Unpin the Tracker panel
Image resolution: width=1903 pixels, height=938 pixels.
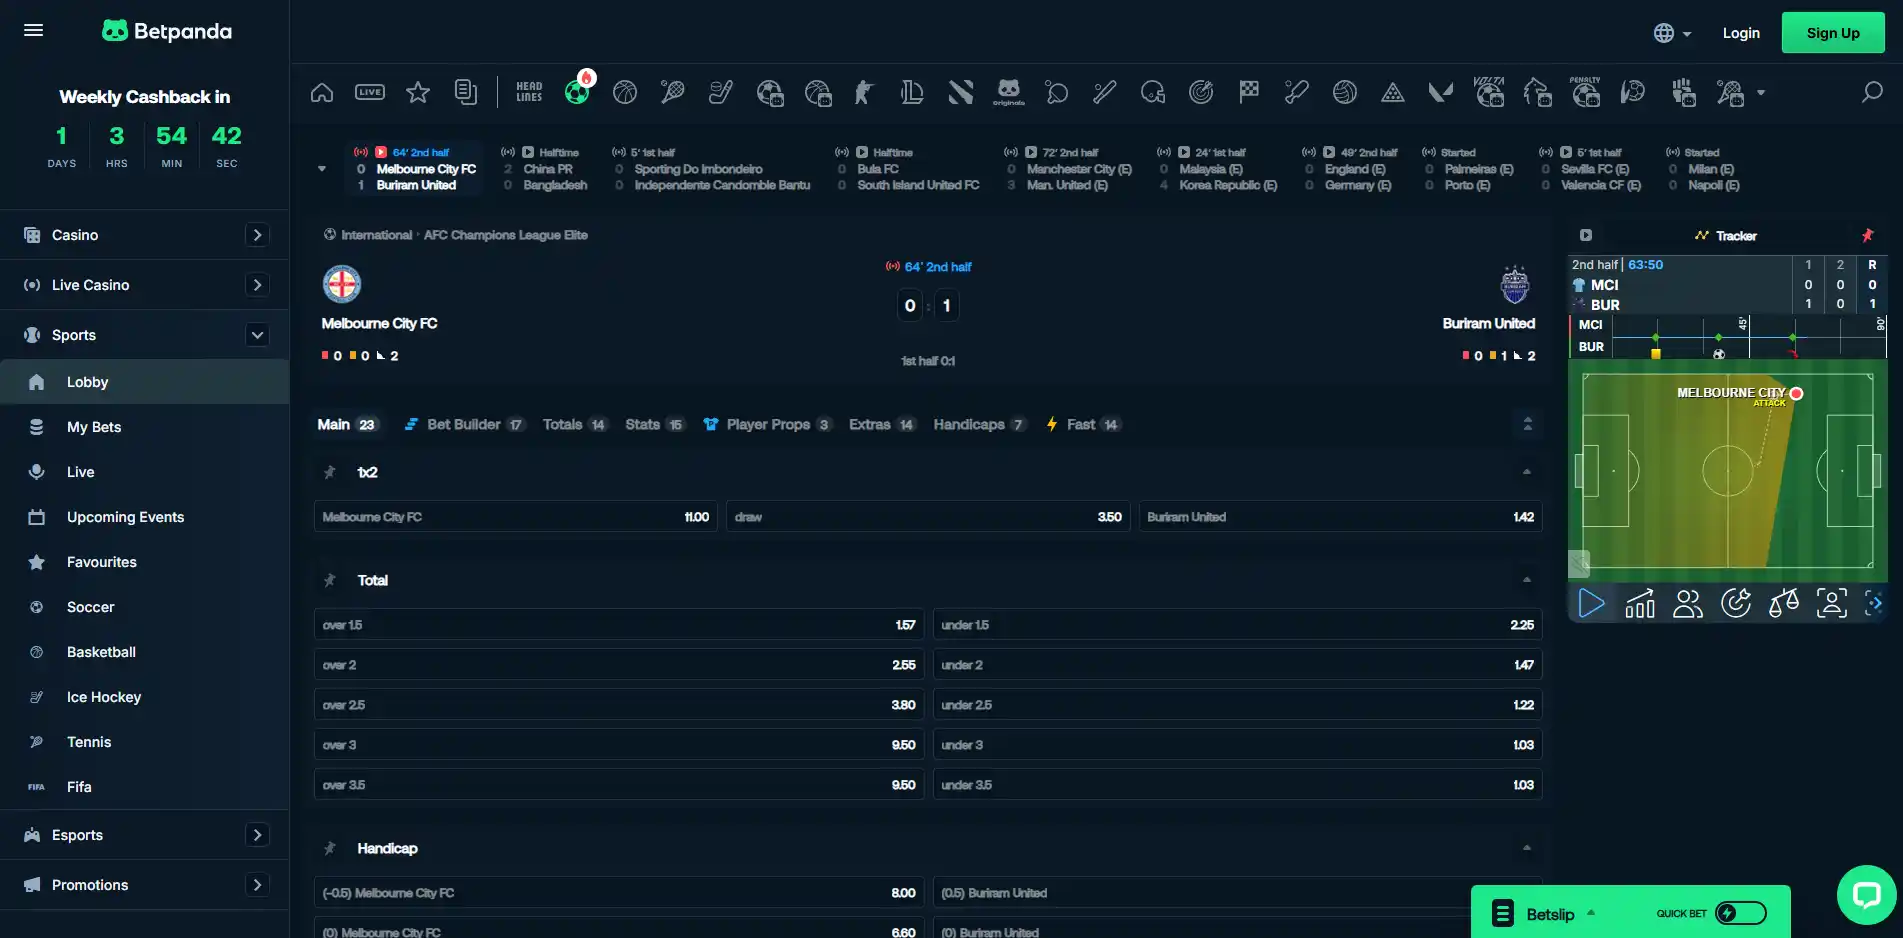coord(1867,236)
